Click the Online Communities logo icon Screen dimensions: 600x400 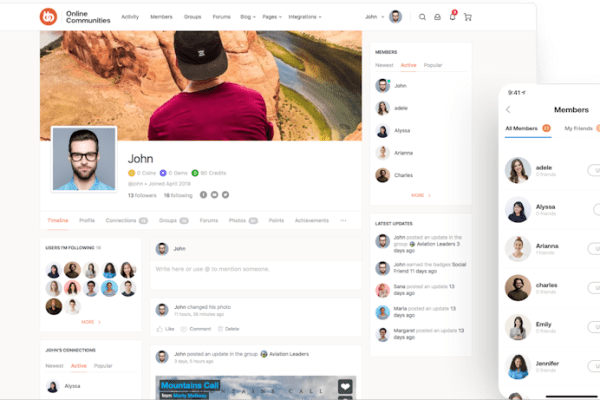tap(48, 17)
